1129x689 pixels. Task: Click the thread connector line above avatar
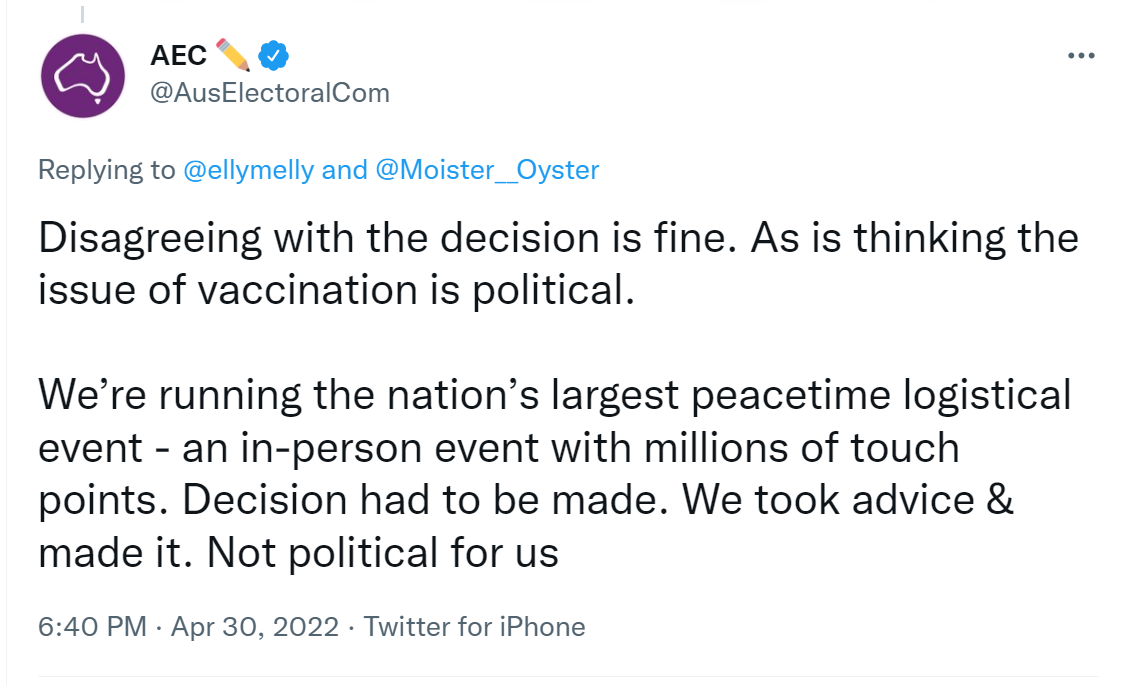[x=82, y=14]
